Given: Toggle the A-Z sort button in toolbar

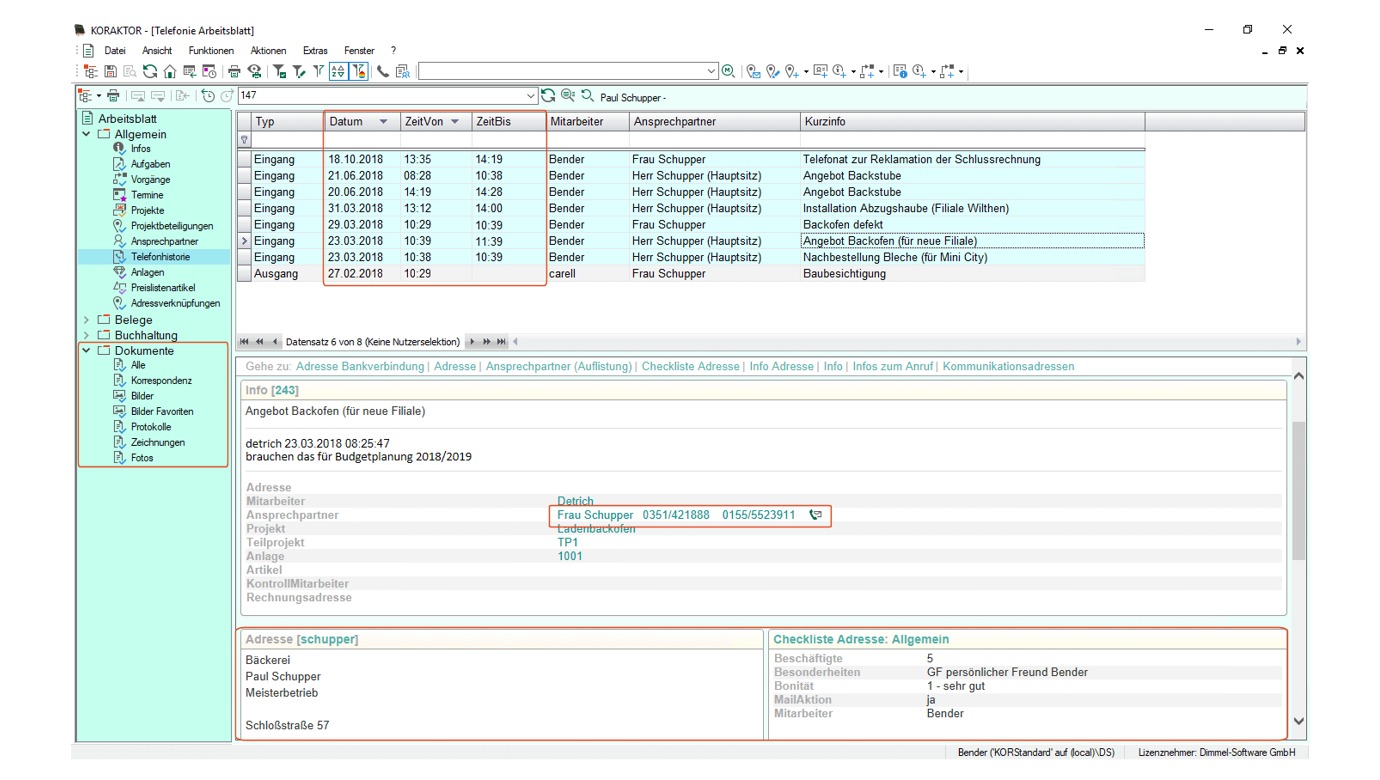Looking at the screenshot, I should (x=338, y=72).
